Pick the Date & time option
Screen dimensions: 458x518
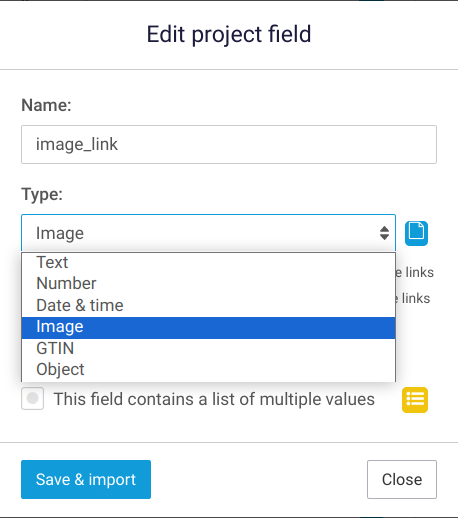click(208, 305)
